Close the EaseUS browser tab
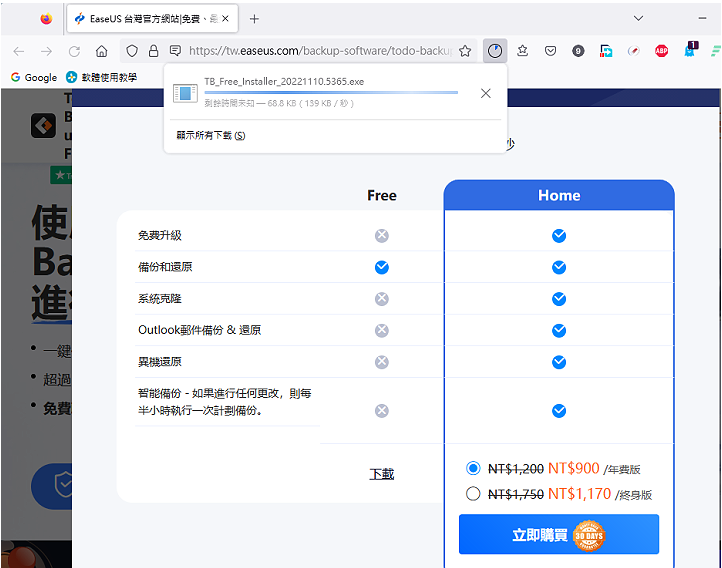Viewport: 722px width, 568px height. click(x=225, y=19)
